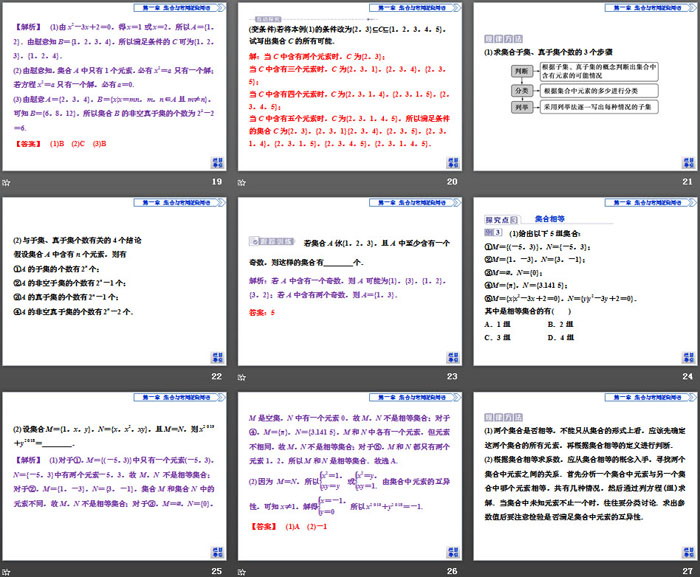Image resolution: width=700 pixels, height=577 pixels.
Task: Click the animation star under slide 25
Action: point(7,570)
